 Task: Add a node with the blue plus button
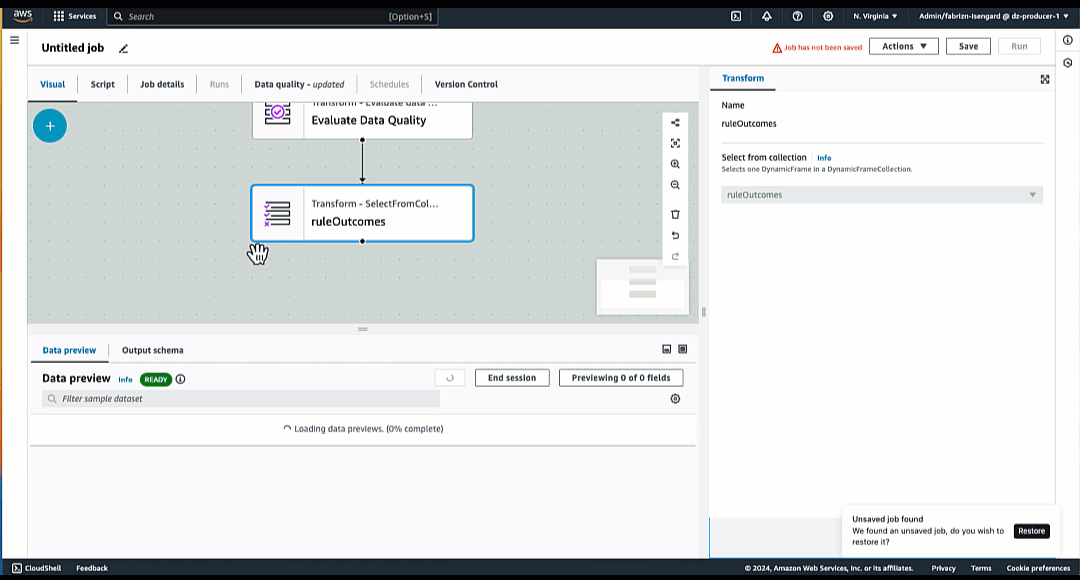50,126
